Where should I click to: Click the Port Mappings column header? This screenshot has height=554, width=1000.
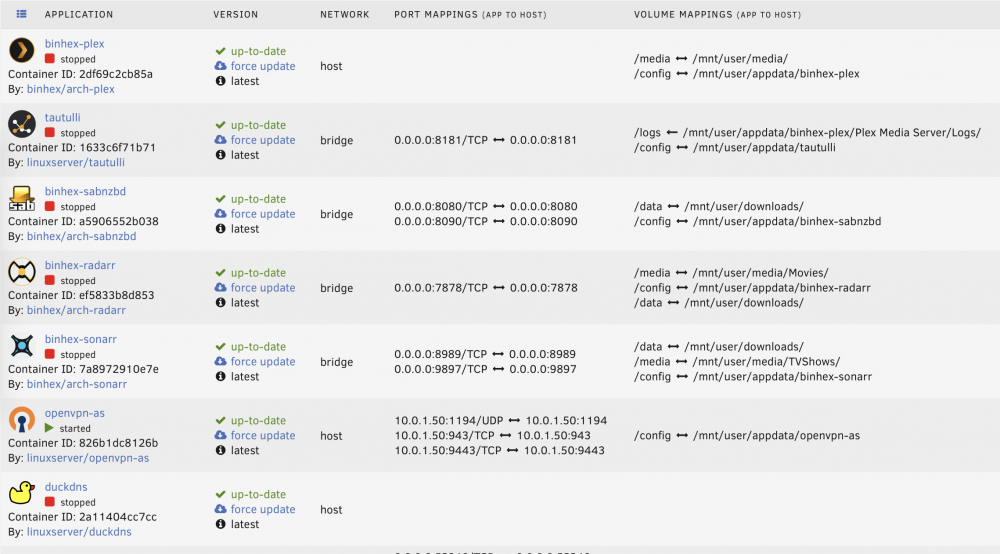pyautogui.click(x=470, y=14)
